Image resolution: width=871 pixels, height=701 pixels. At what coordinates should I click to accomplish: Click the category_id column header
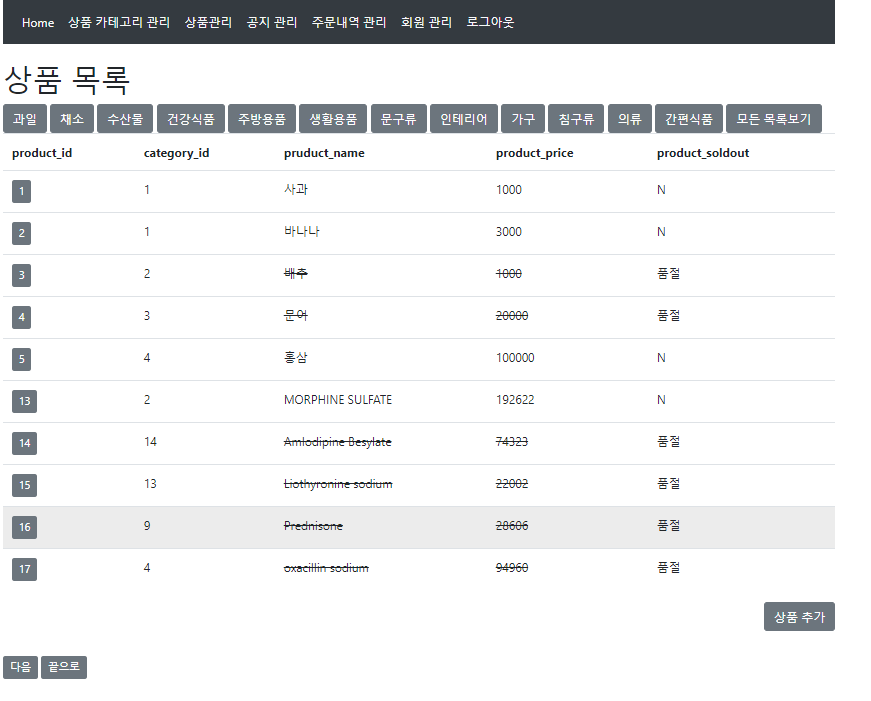point(177,153)
